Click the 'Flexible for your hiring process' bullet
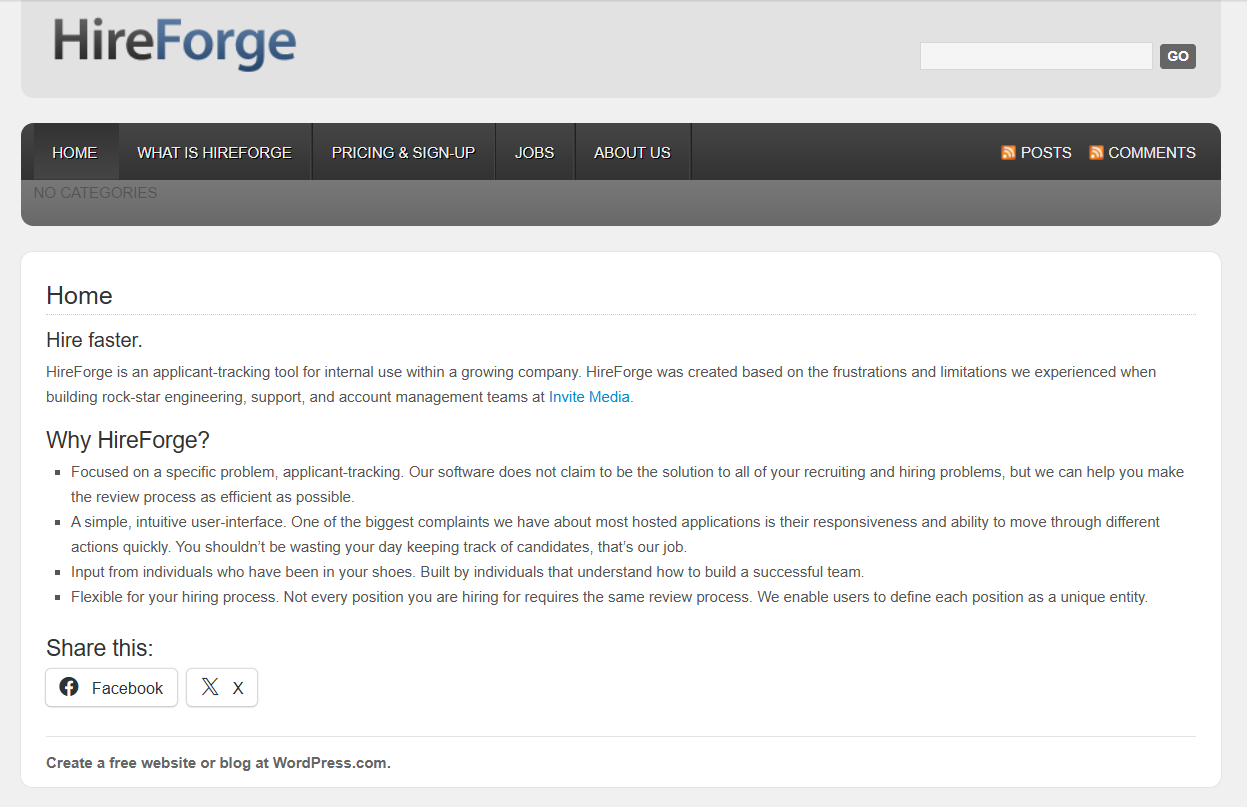The height and width of the screenshot is (807, 1247). (609, 597)
